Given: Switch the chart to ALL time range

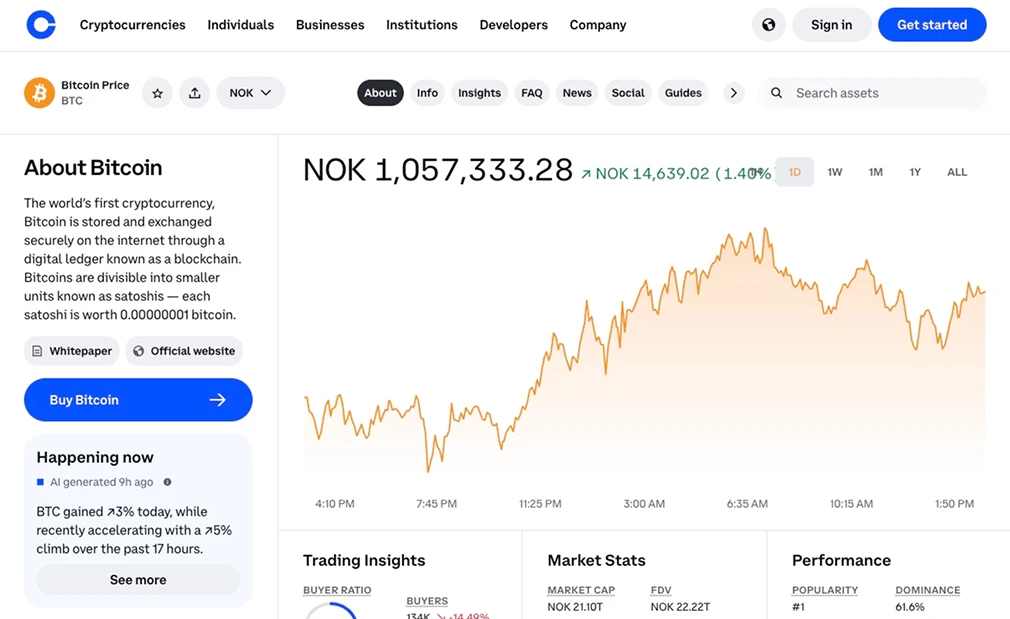Looking at the screenshot, I should [957, 171].
